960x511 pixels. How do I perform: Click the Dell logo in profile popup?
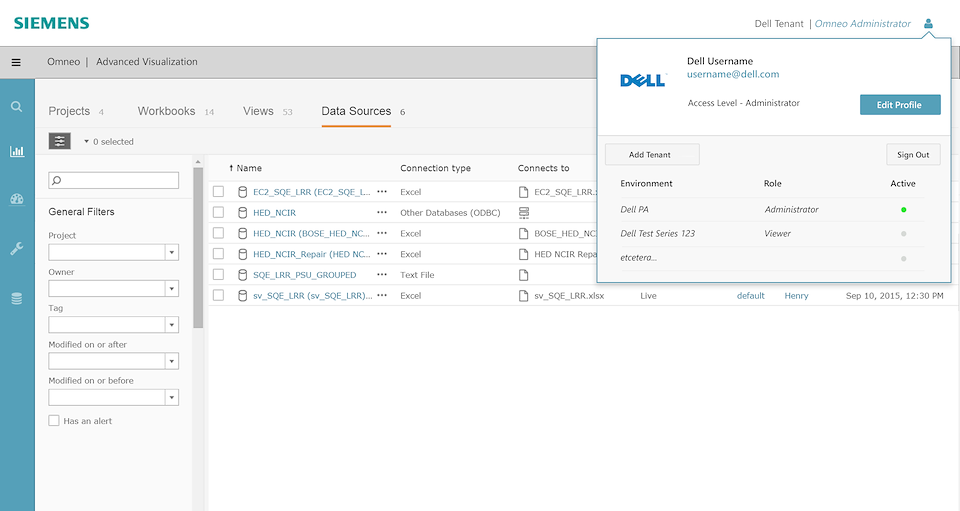[643, 80]
